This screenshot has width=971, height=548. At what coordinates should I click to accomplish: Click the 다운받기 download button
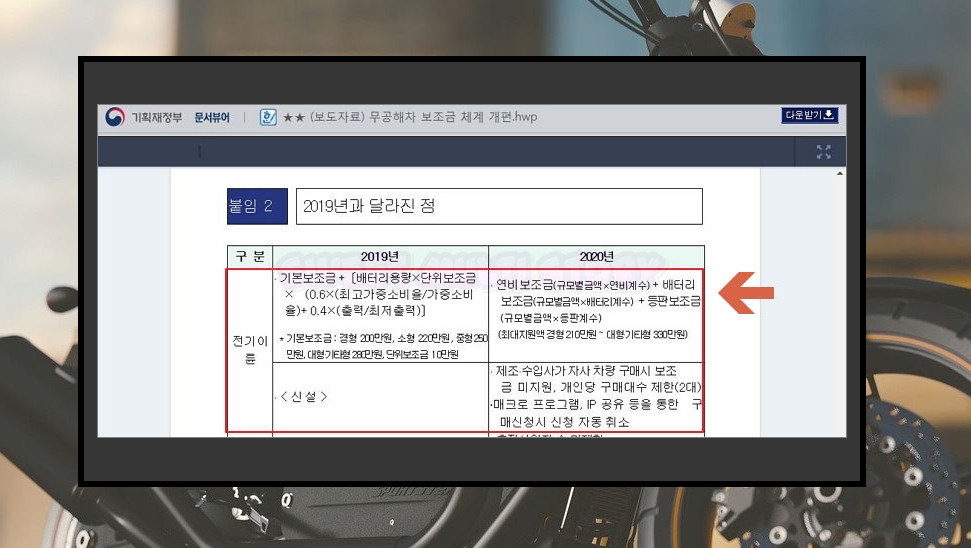pos(809,115)
